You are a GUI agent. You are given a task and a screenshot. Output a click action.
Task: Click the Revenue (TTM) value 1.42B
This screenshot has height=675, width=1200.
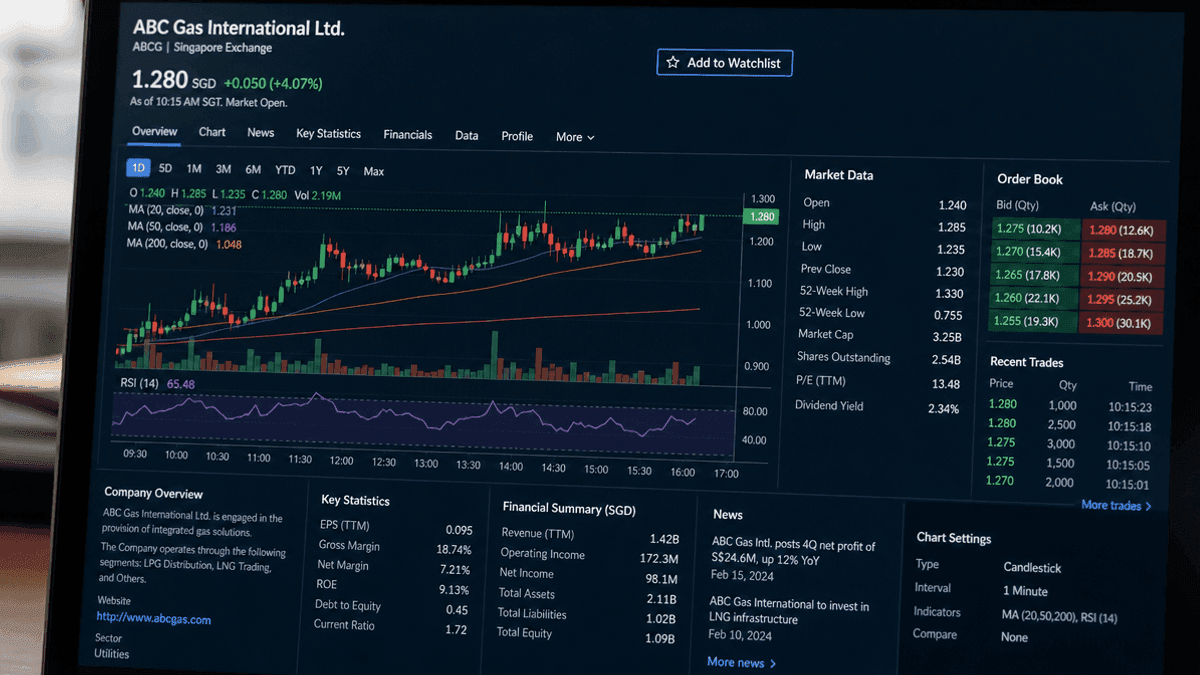click(x=664, y=538)
